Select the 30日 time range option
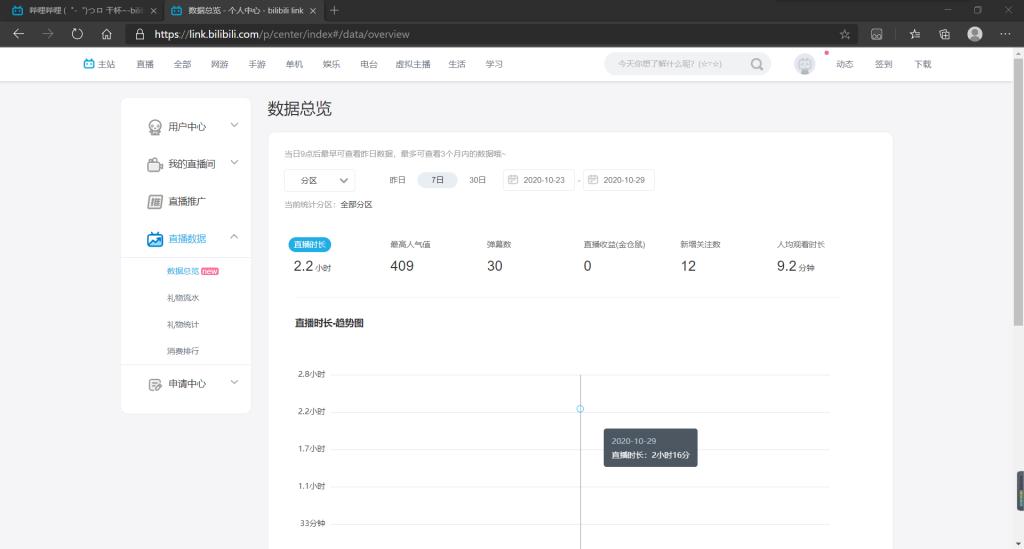 pos(477,180)
